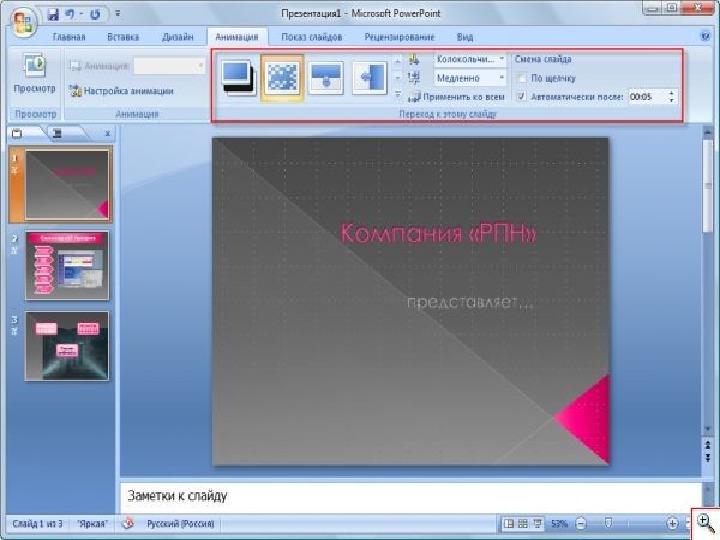720x540 pixels.
Task: Click the transition star icon beside slide 2
Action: coord(14,251)
